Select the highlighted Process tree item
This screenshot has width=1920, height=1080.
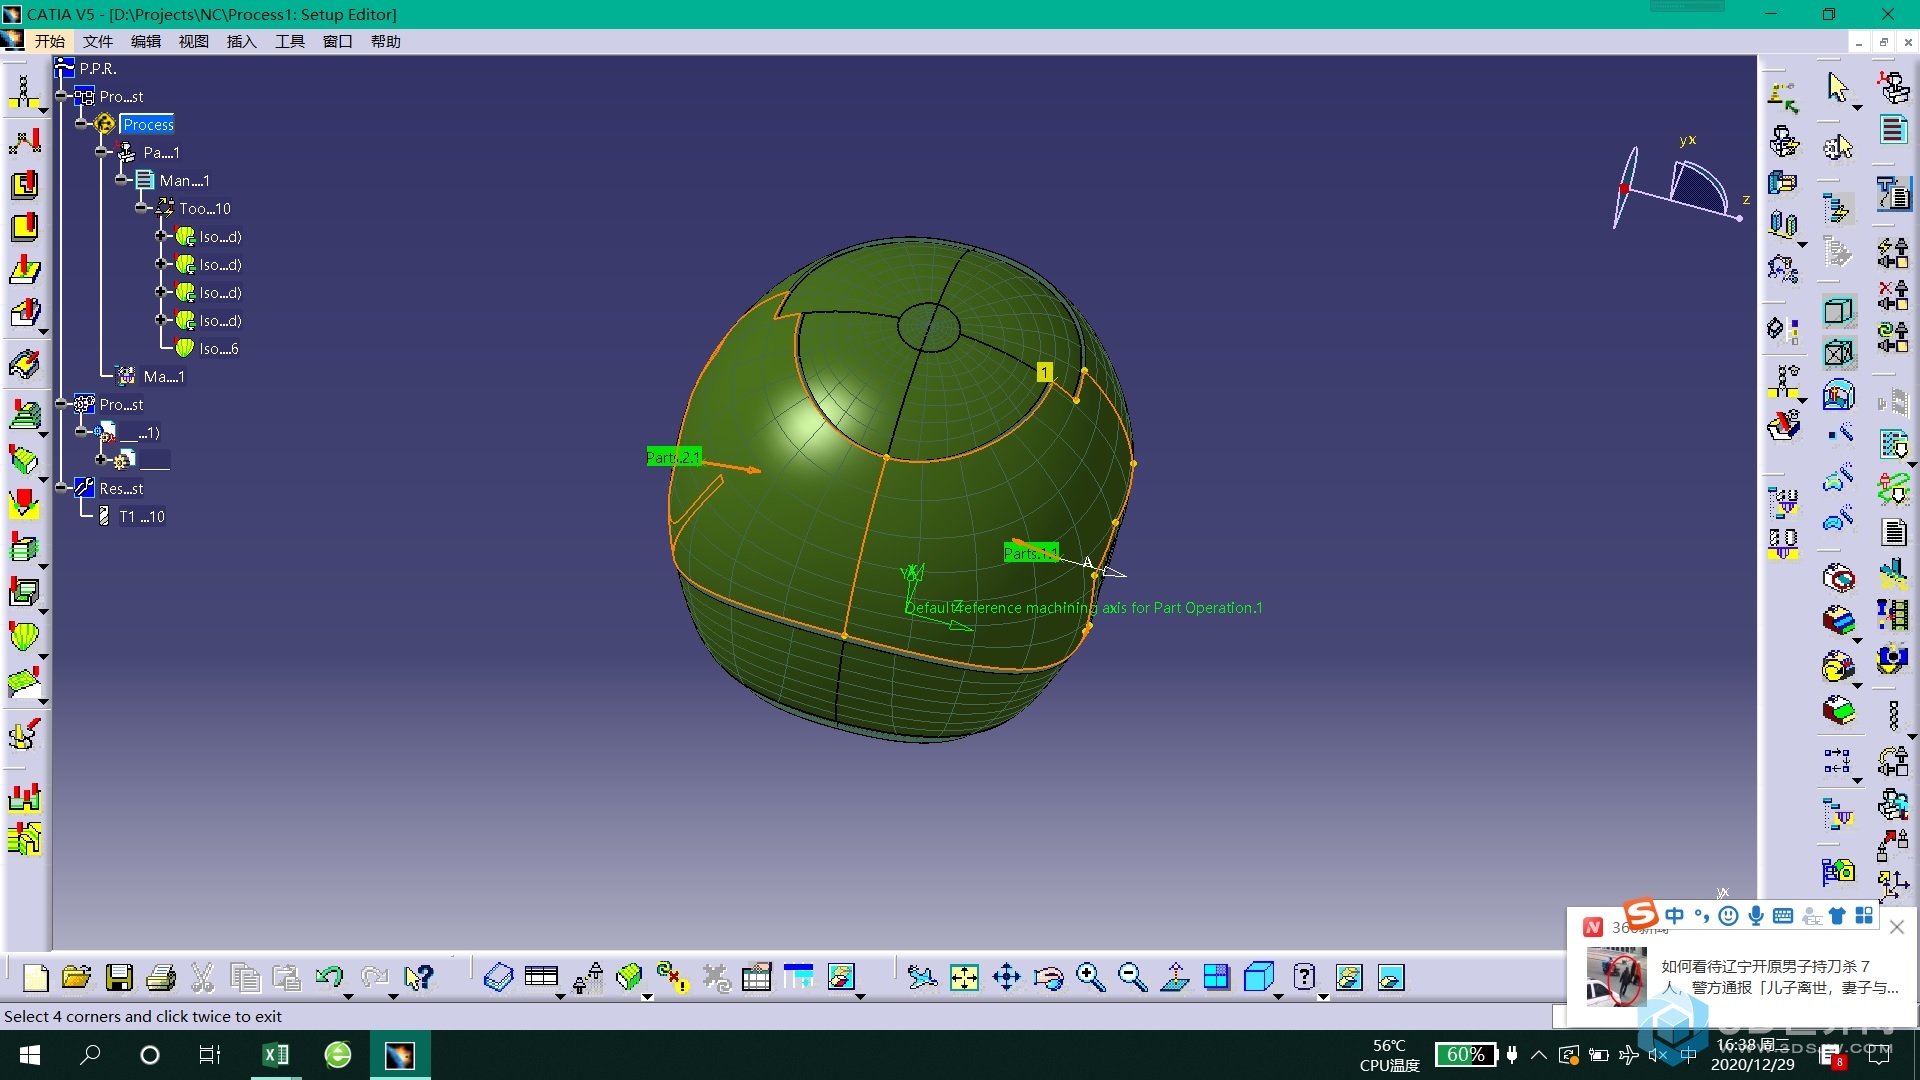pyautogui.click(x=148, y=125)
